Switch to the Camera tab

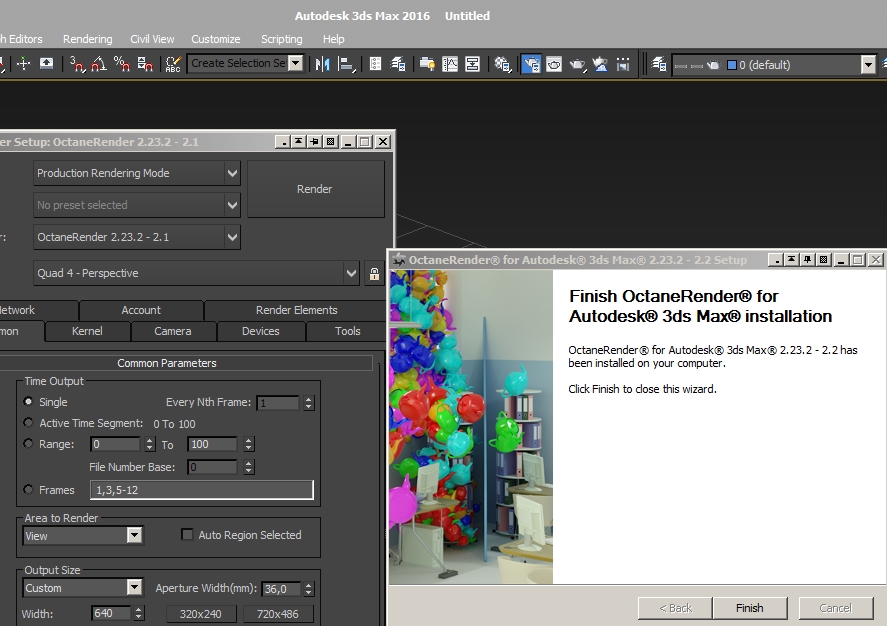173,331
